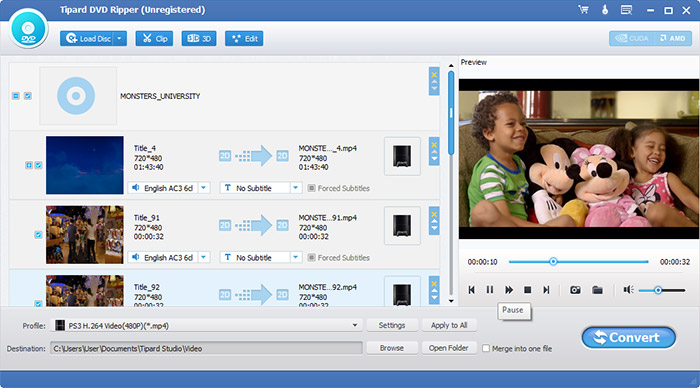Open the Edit effects tool
Viewport: 700px width, 388px height.
pos(244,39)
